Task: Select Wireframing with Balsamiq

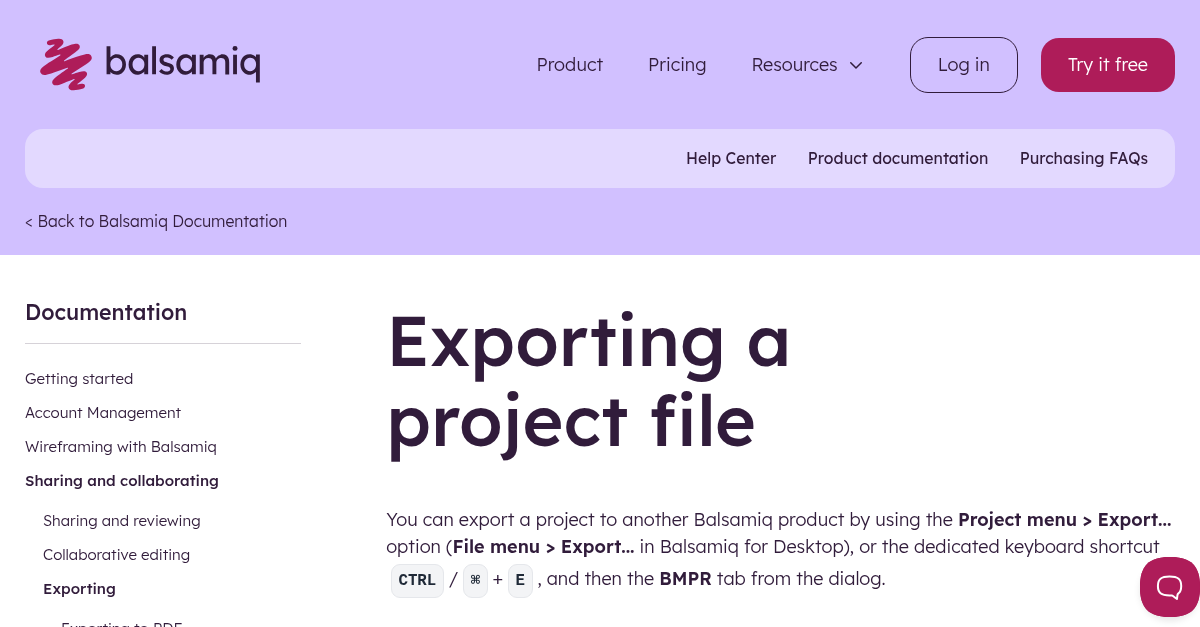Action: point(120,446)
